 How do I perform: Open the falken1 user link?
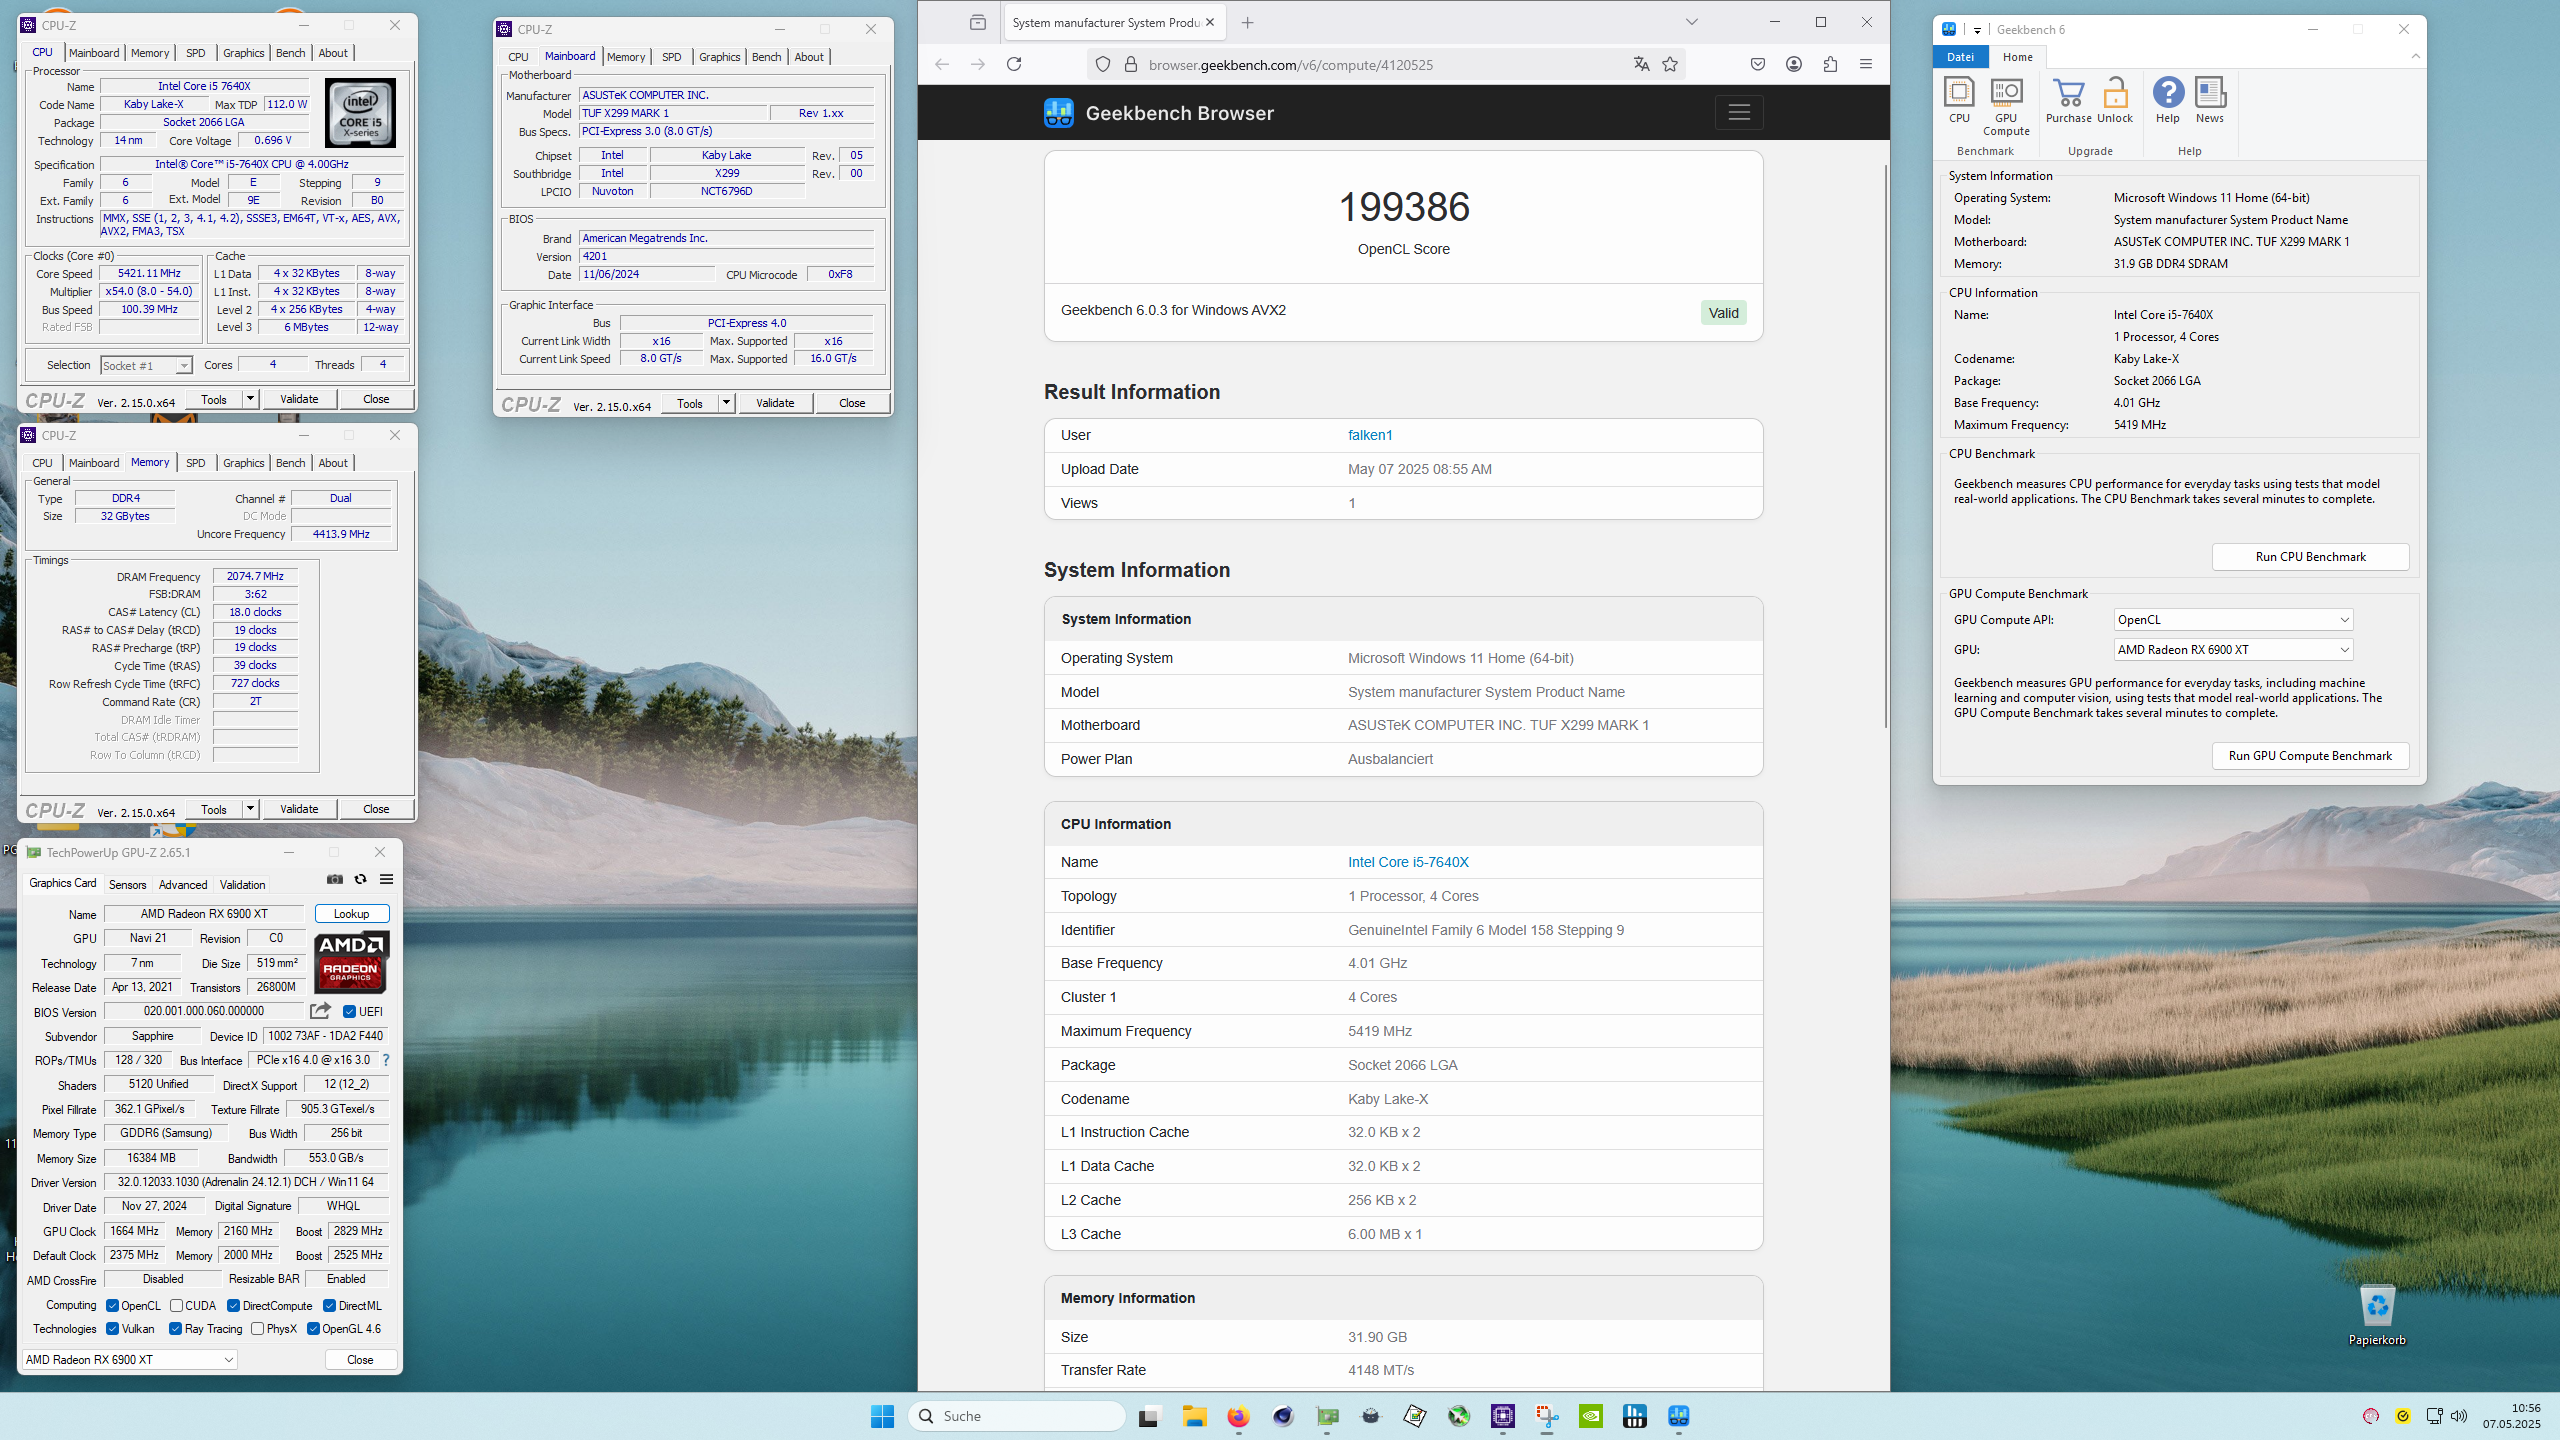tap(1370, 435)
